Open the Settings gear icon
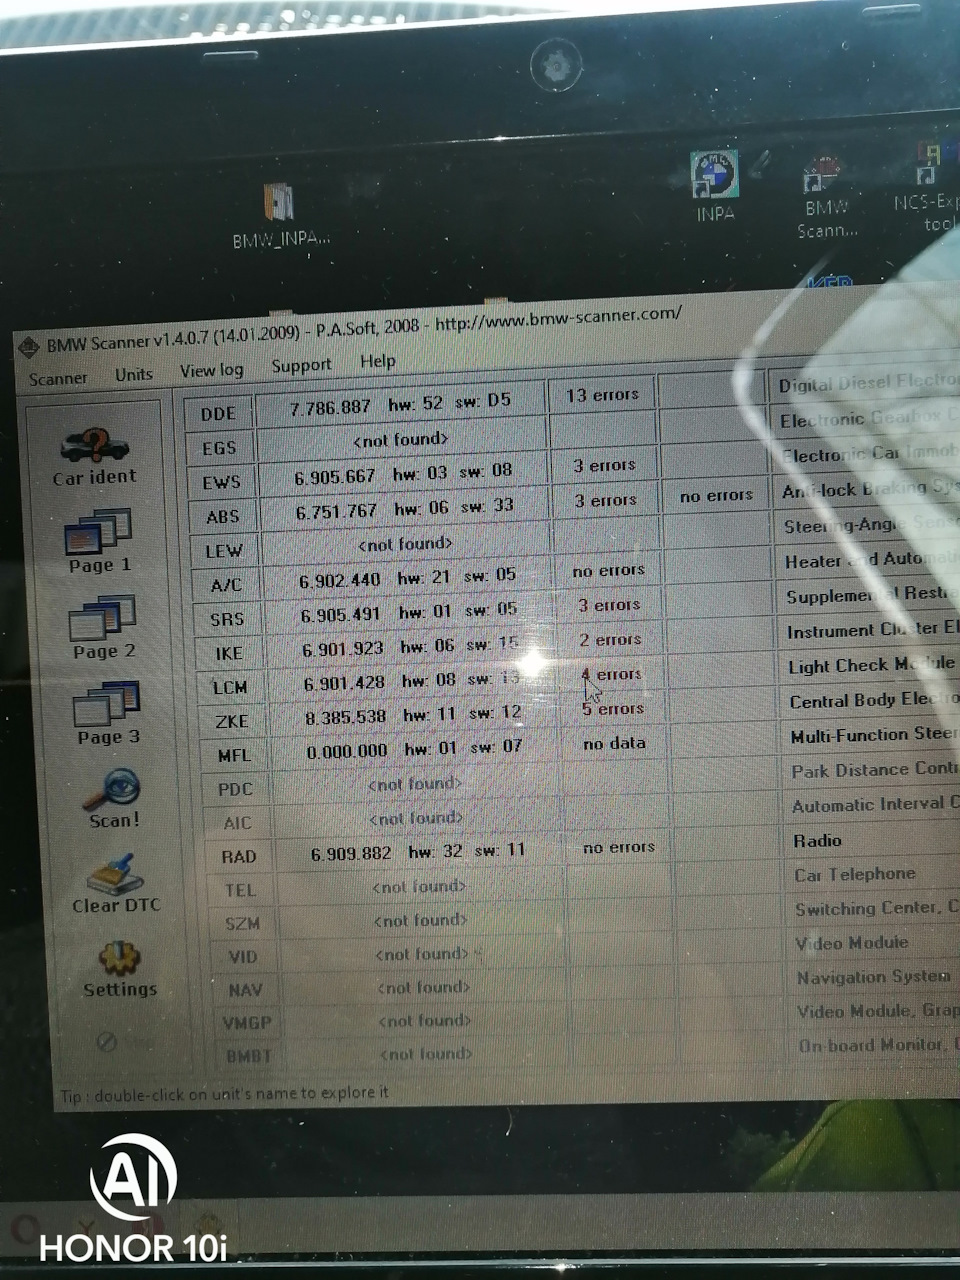Screen dimensions: 960x1280 coord(120,968)
